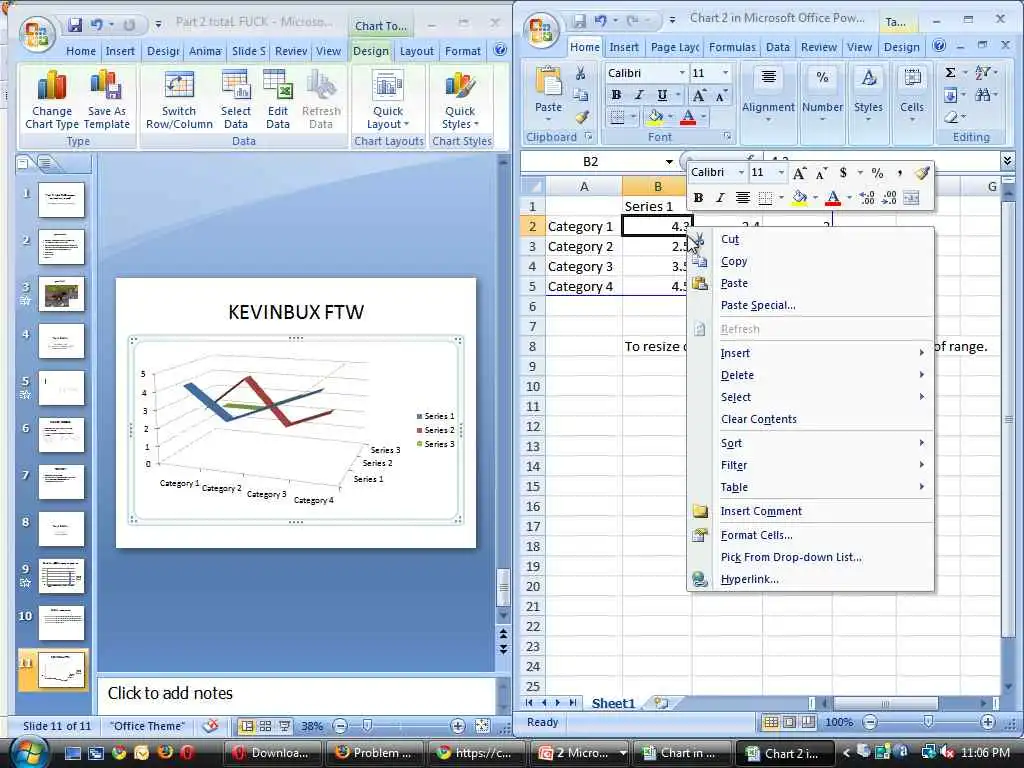Zoom out with Excel minus button
This screenshot has width=1024, height=768.
[870, 722]
